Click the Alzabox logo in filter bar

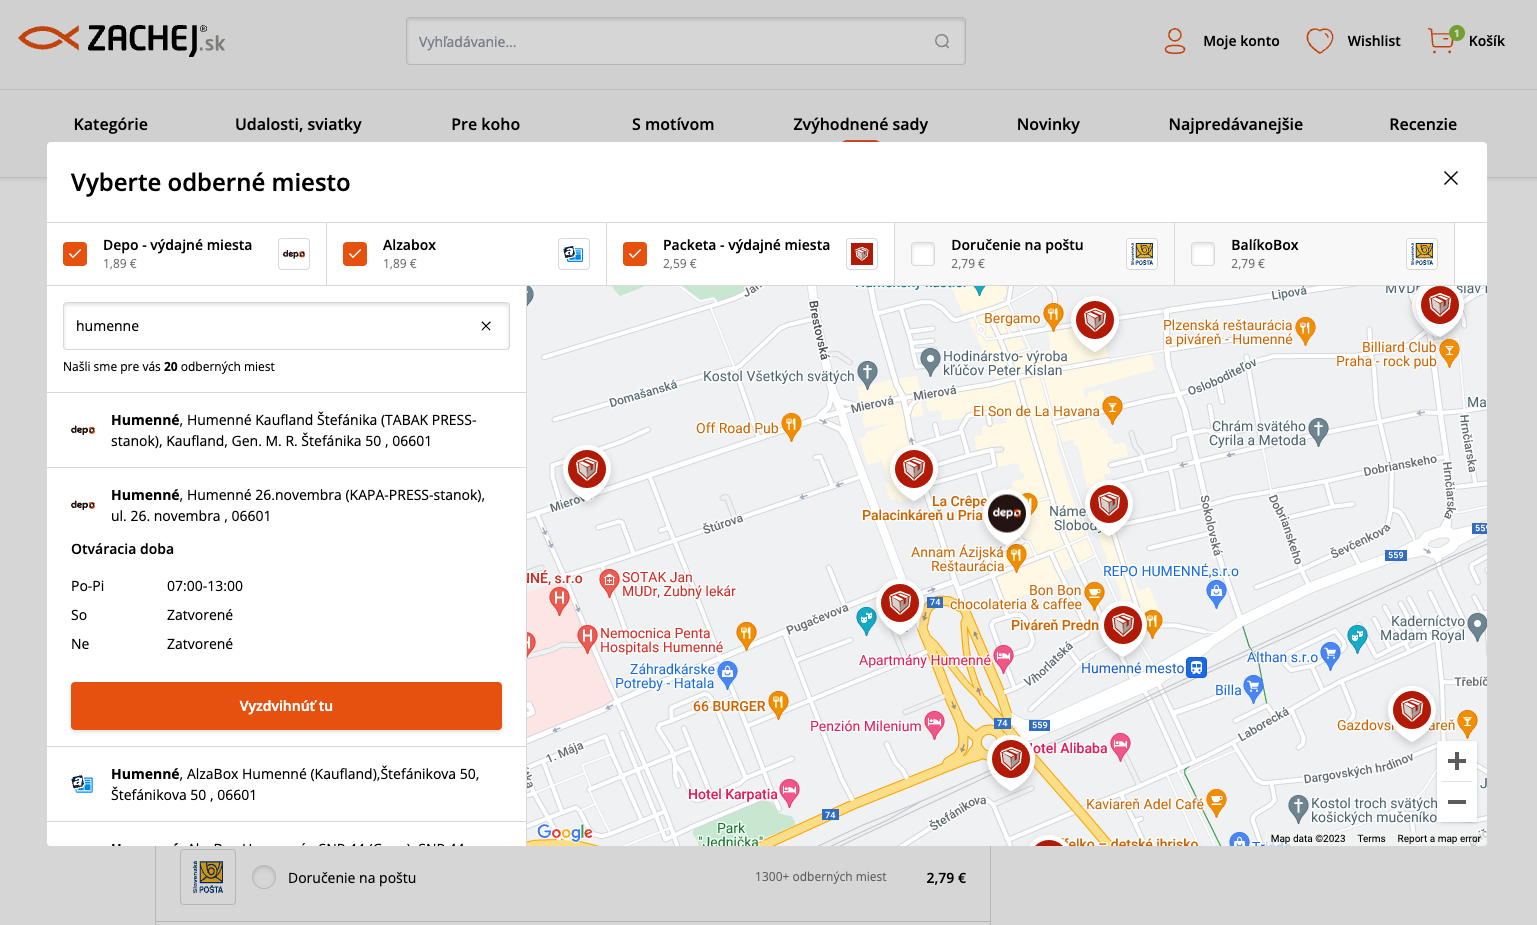coord(574,254)
